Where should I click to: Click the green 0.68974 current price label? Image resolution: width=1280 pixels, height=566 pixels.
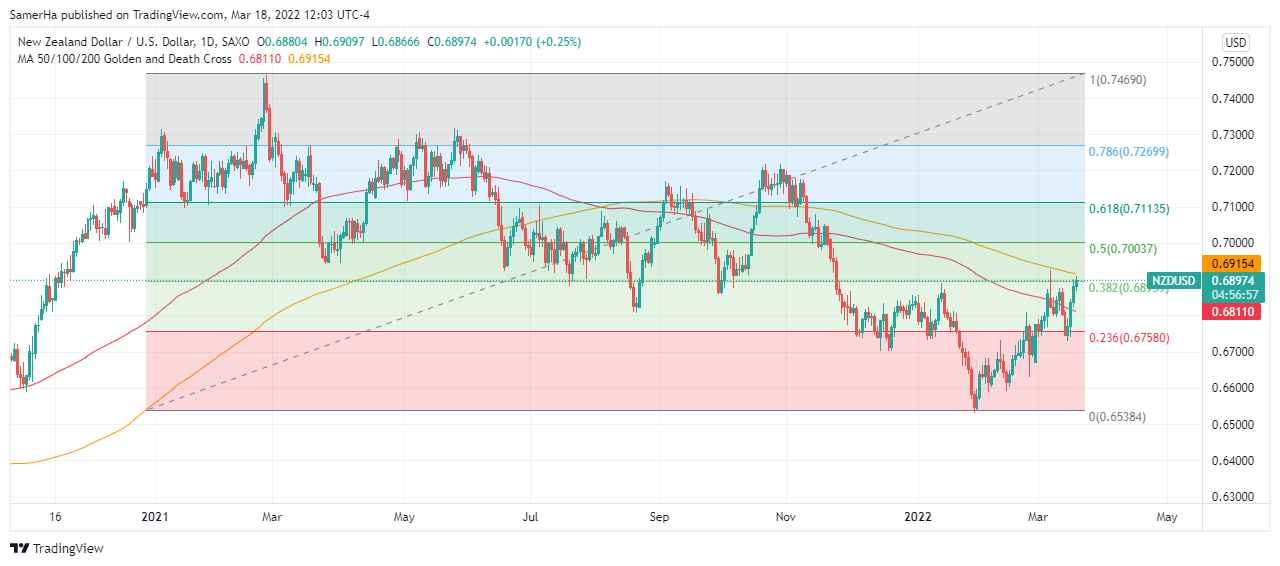coord(1236,281)
